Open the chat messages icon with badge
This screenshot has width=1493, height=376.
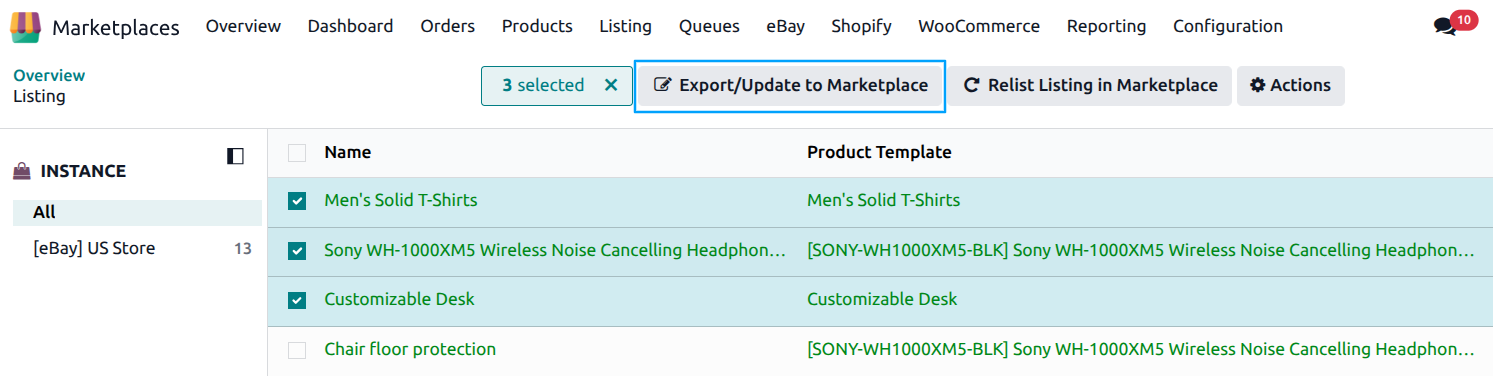[1455, 24]
